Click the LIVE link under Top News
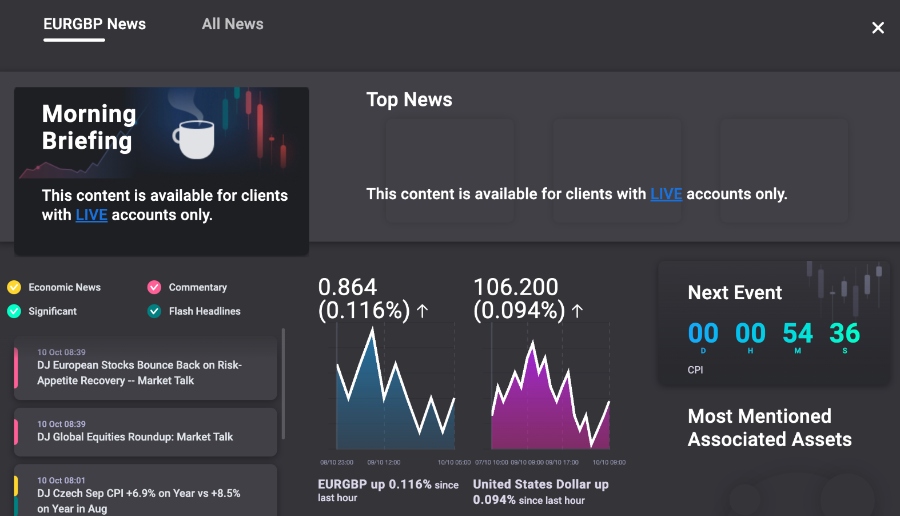The width and height of the screenshot is (900, 516). coord(666,194)
